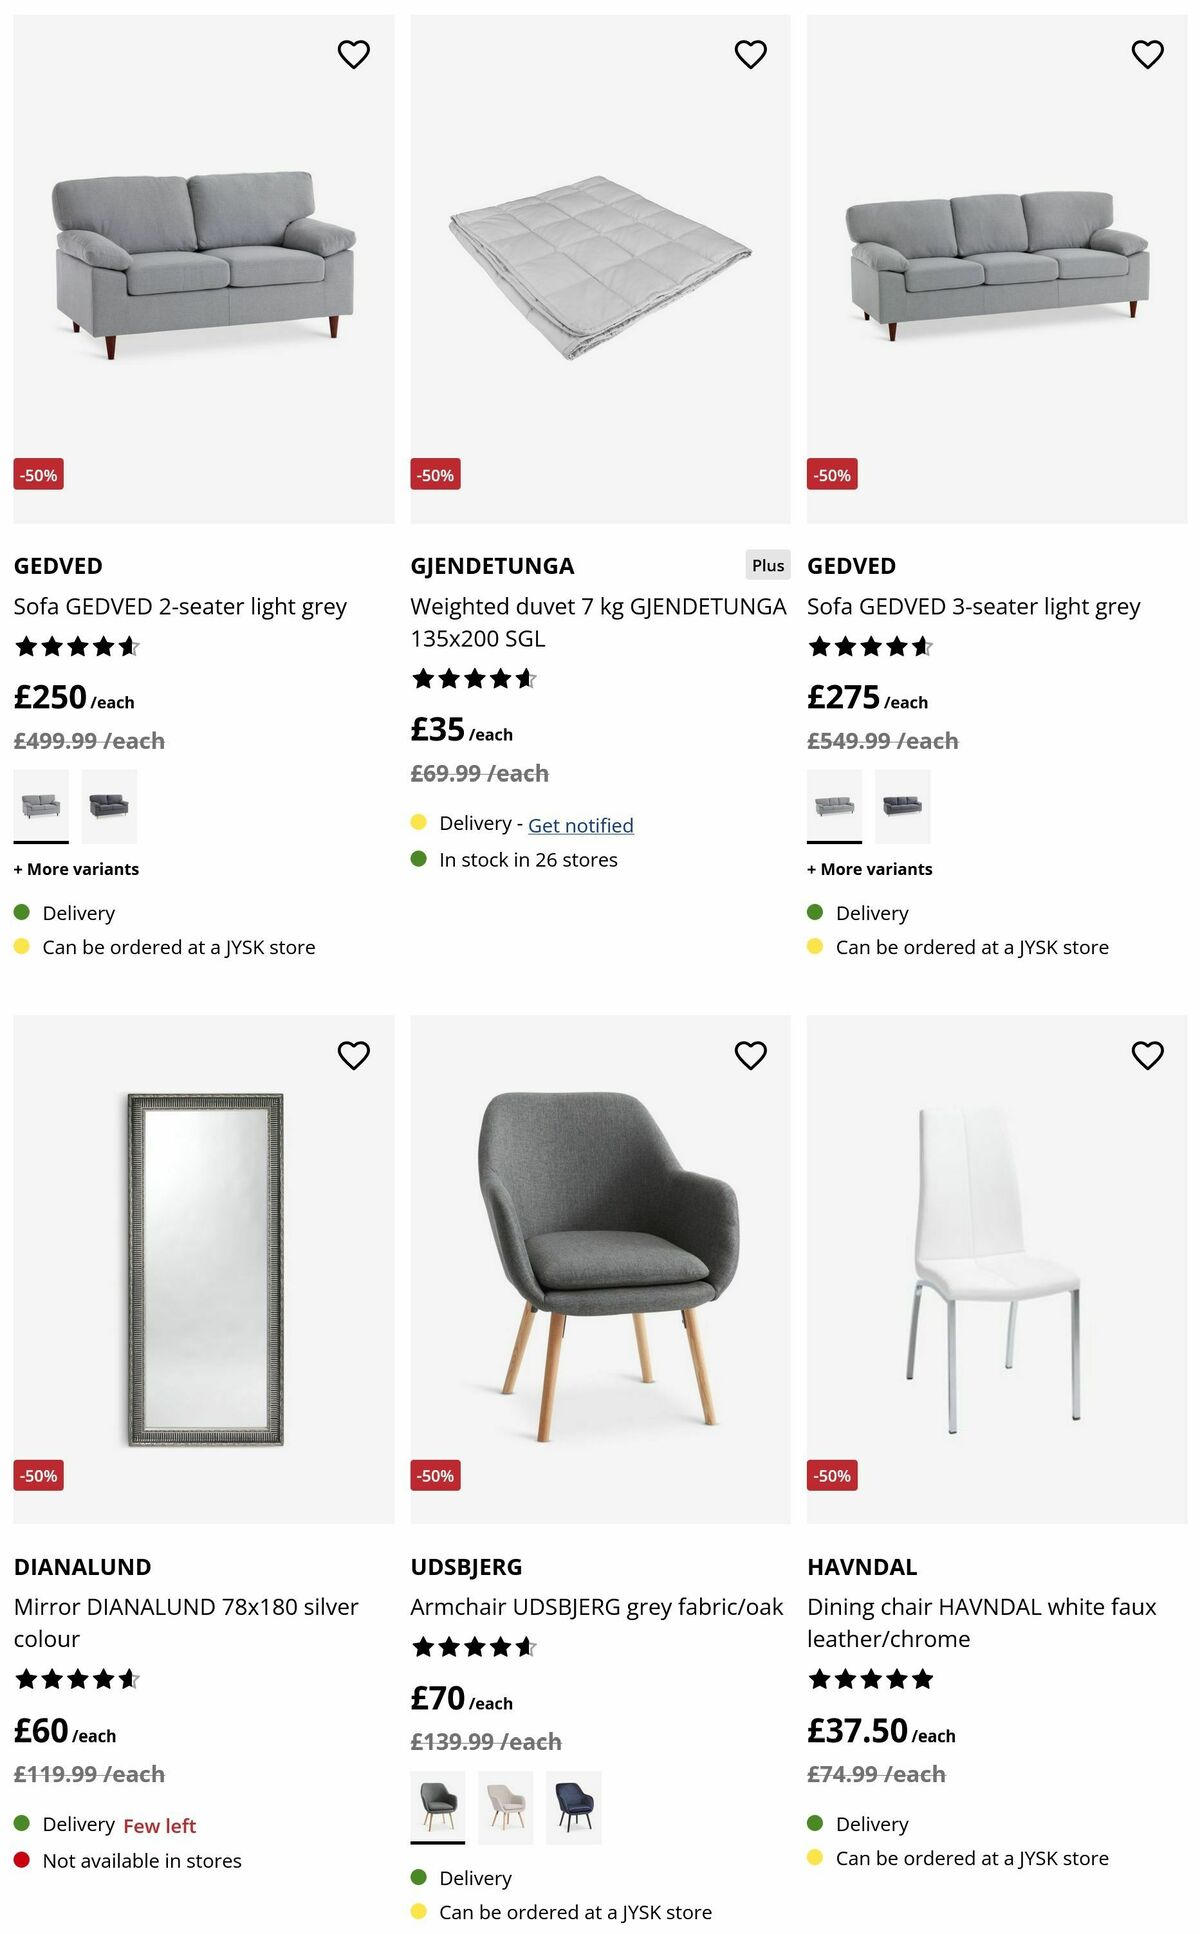Expand More variants under GEDVED 2-seater
The height and width of the screenshot is (1934, 1200).
click(x=77, y=869)
